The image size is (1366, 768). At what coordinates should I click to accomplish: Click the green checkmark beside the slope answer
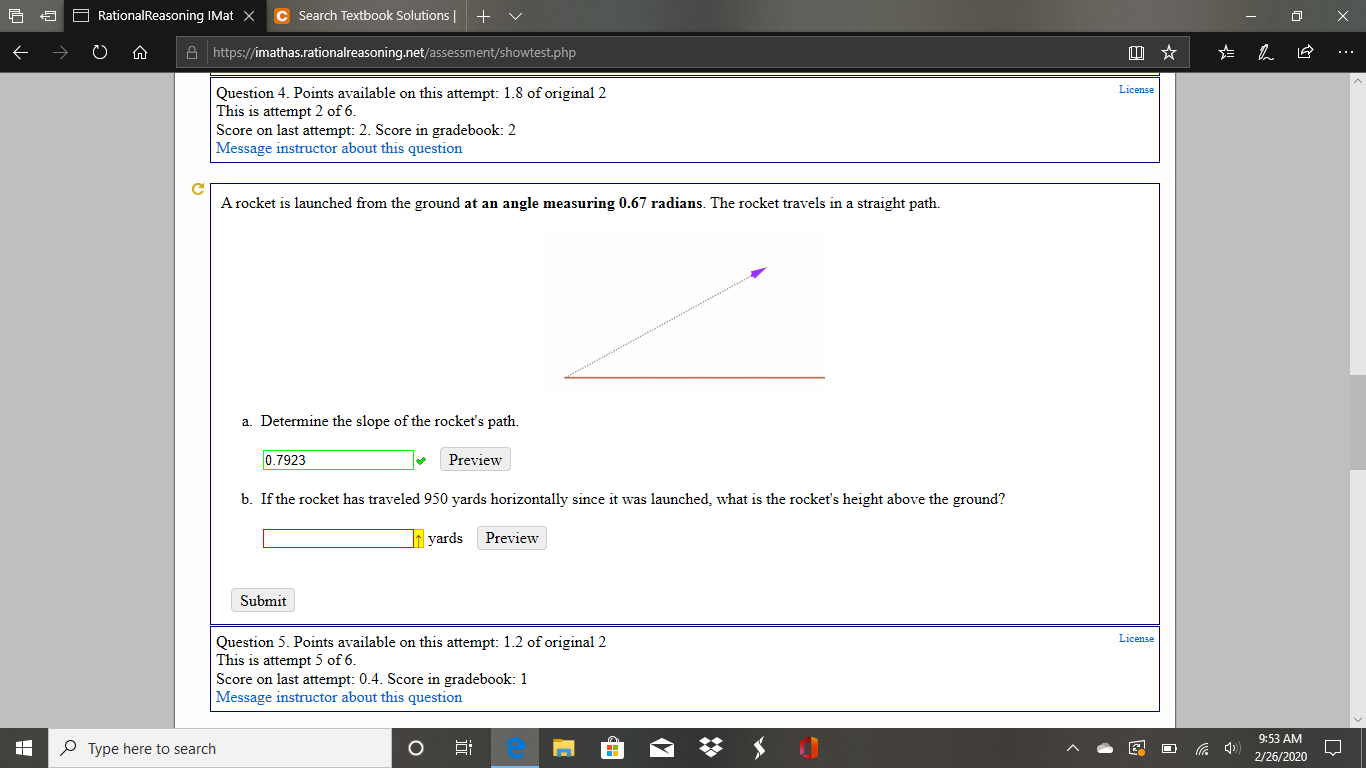(423, 460)
